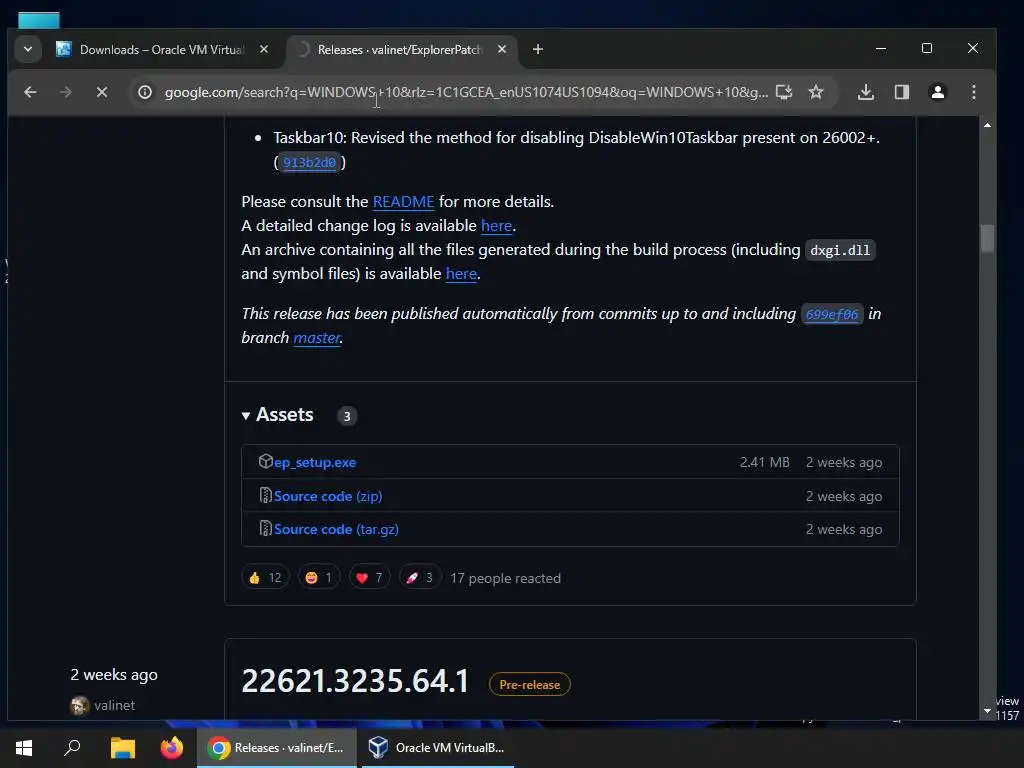Open Windows Start menu
Image resolution: width=1024 pixels, height=768 pixels.
[24, 748]
